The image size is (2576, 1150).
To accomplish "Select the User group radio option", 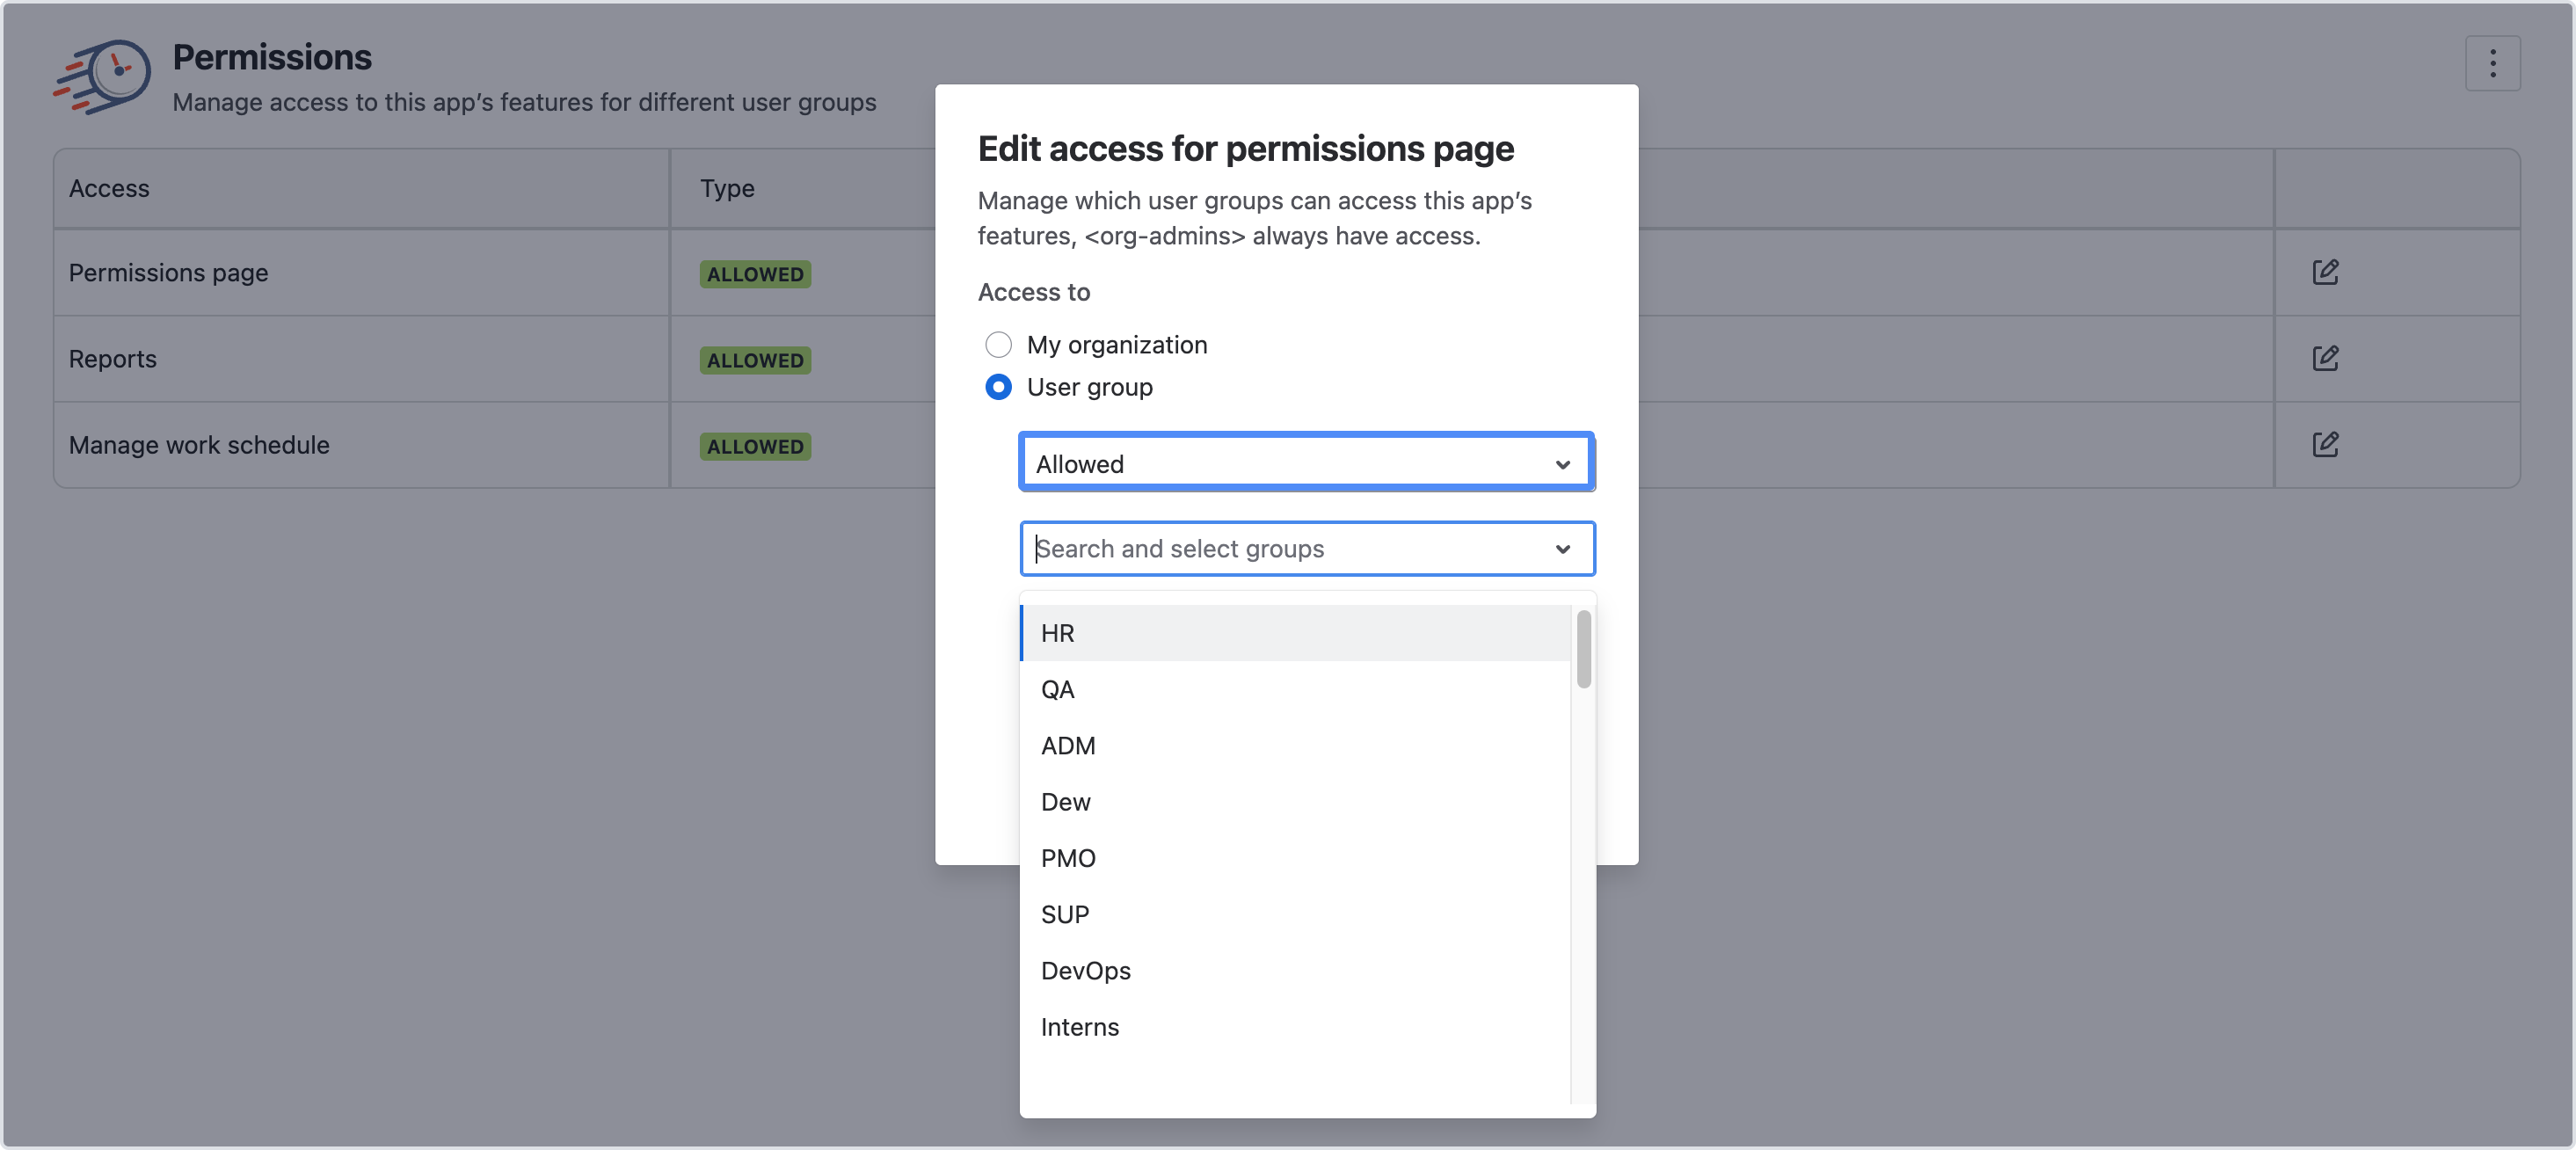I will tap(998, 387).
